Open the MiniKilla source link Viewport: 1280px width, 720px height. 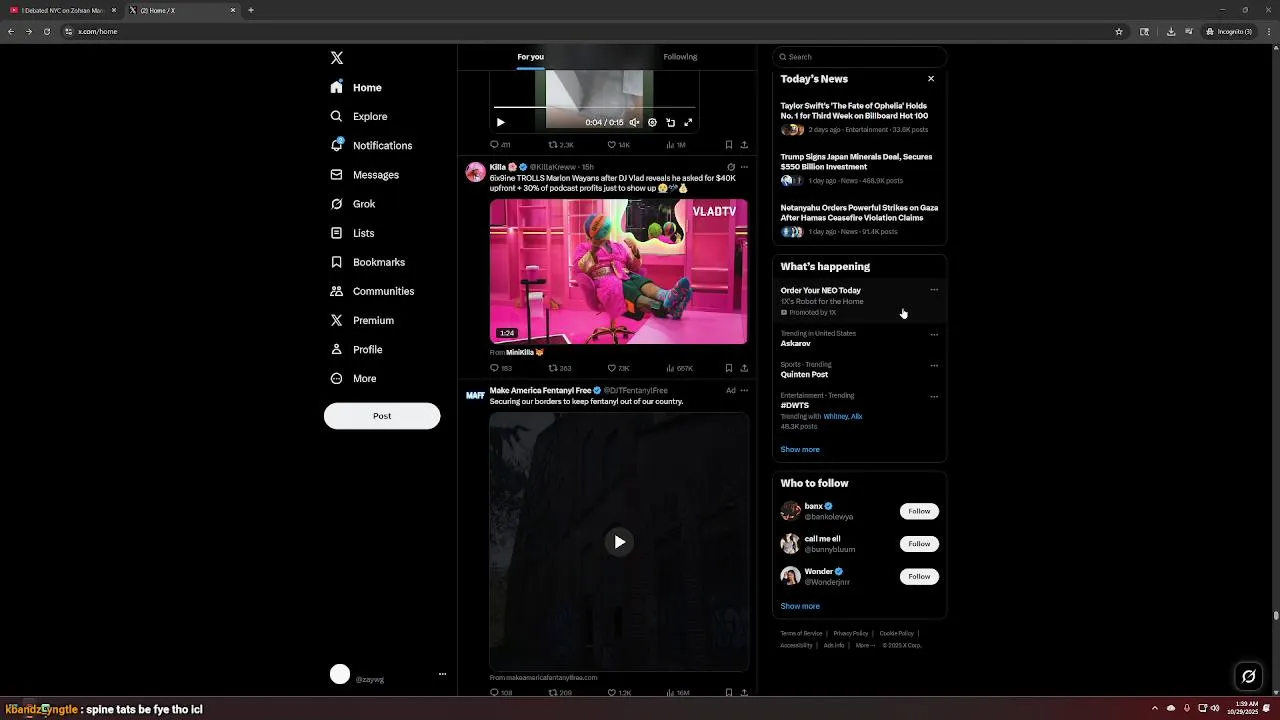[524, 352]
